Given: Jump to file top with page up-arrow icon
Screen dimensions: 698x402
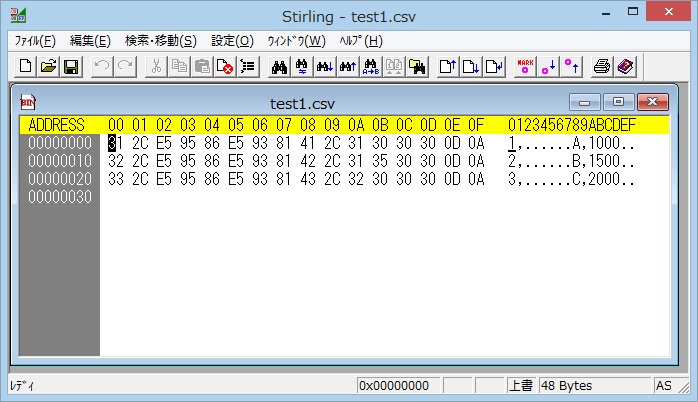Looking at the screenshot, I should coord(448,67).
